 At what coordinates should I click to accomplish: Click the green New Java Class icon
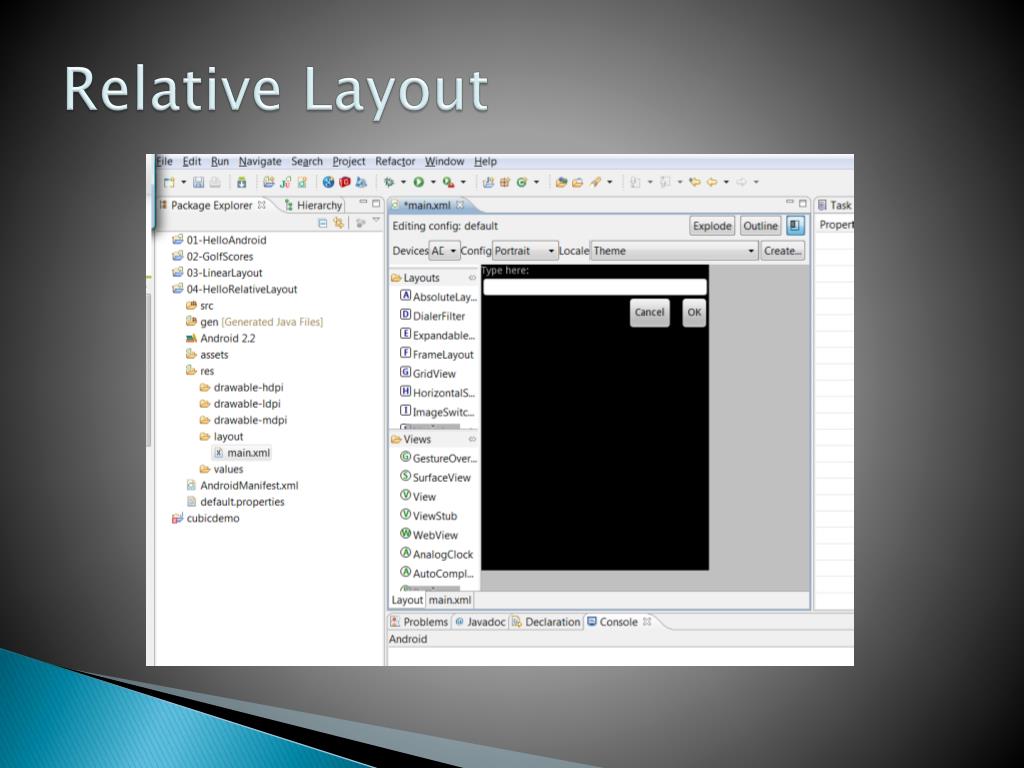tap(522, 182)
